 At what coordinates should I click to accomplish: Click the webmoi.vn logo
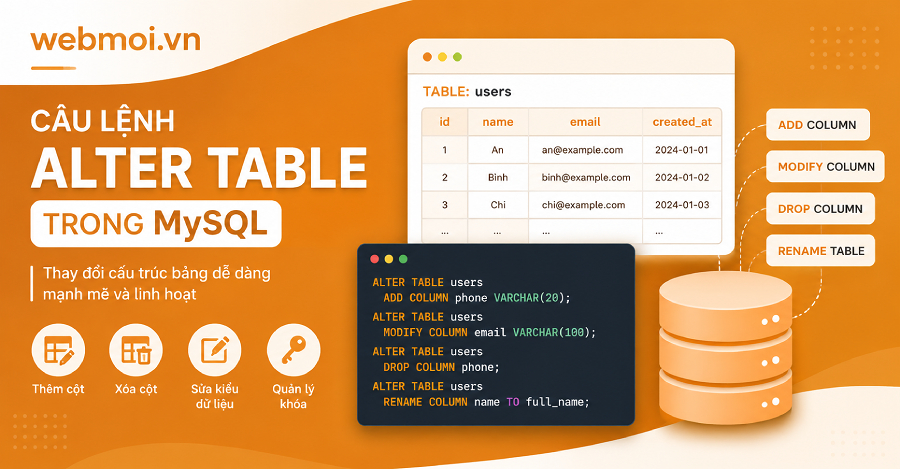[115, 40]
